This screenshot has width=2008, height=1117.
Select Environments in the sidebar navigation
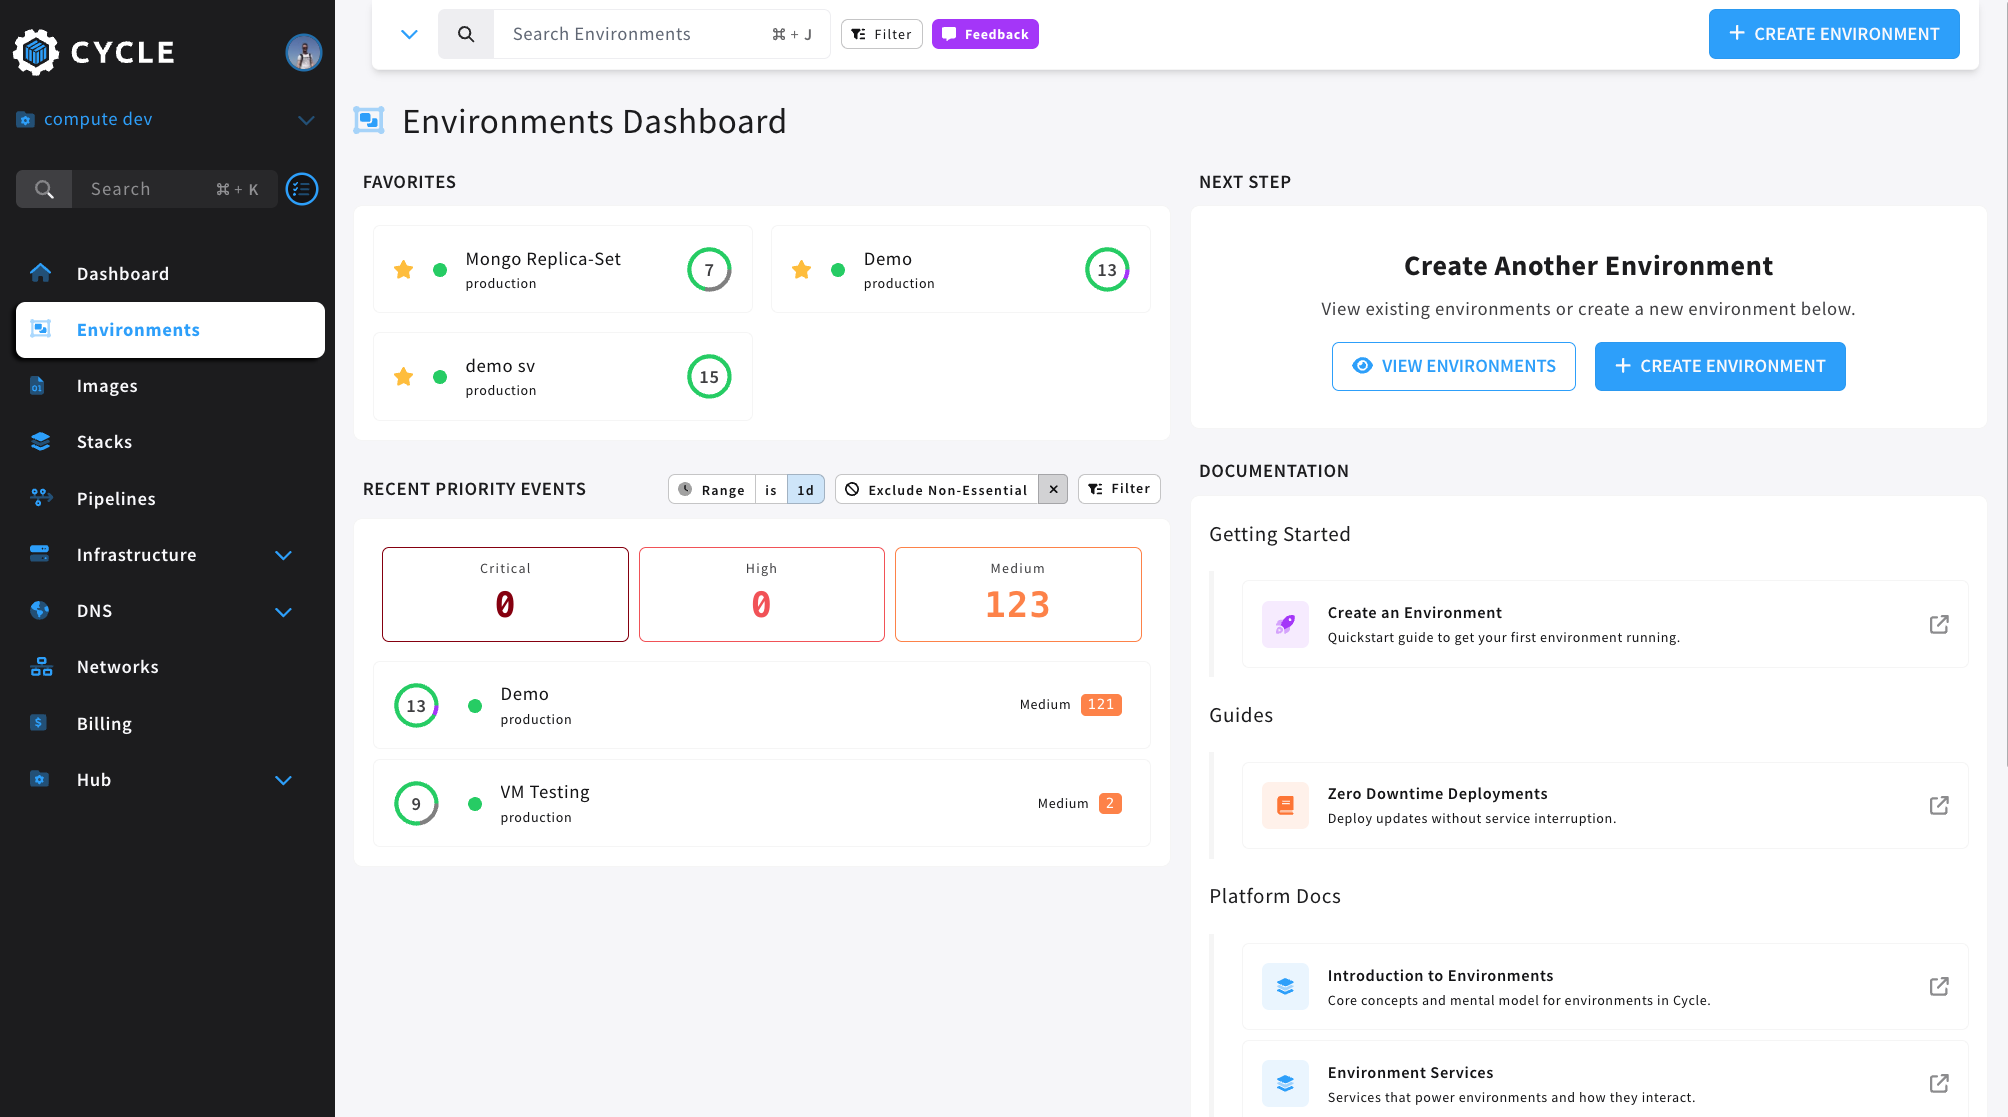pos(138,329)
